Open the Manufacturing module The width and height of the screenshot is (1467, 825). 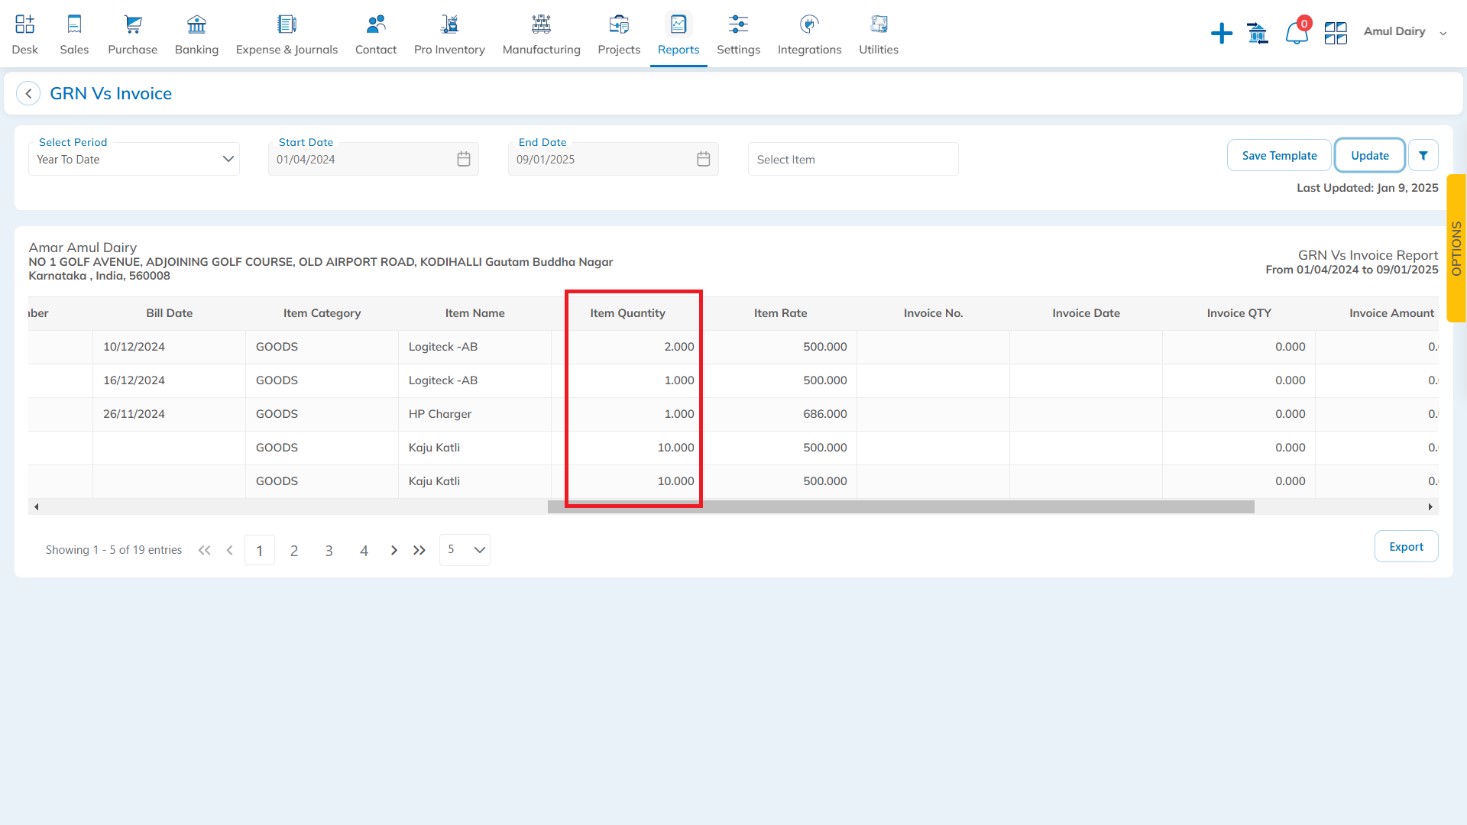[541, 34]
